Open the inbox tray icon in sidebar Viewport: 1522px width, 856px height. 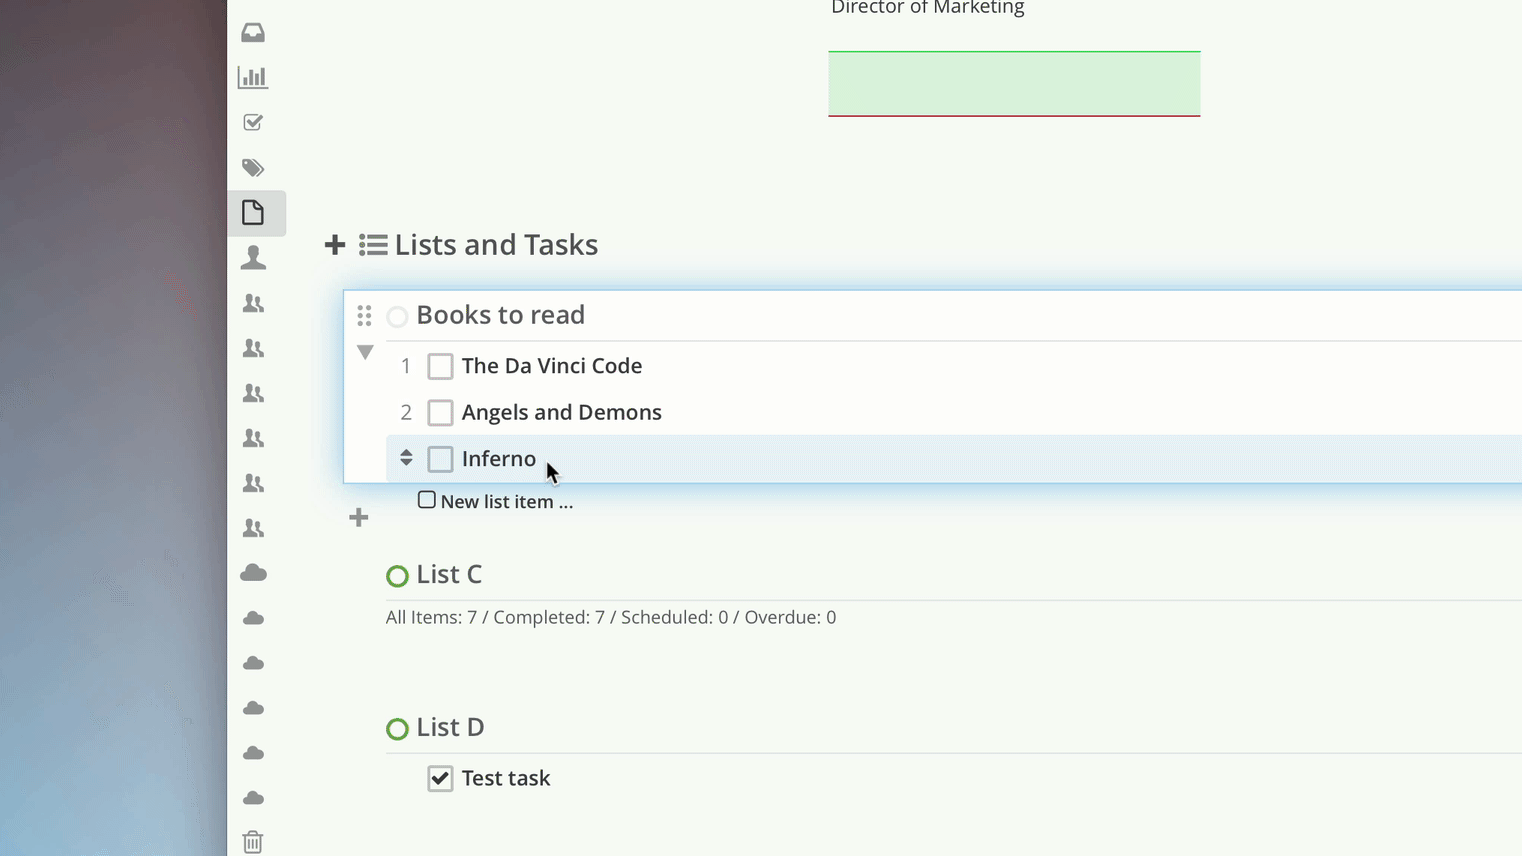(253, 33)
